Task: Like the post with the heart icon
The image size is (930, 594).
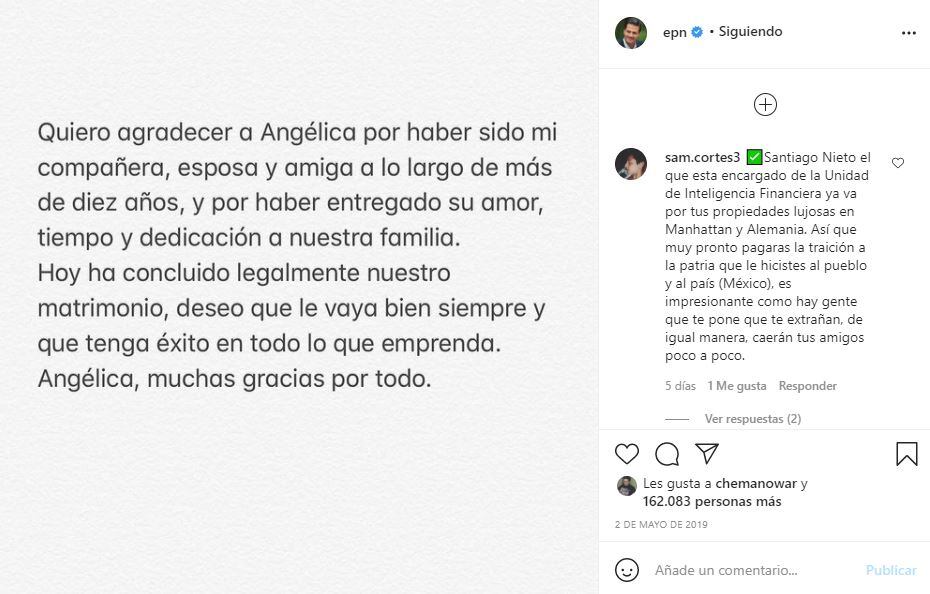Action: (x=627, y=454)
